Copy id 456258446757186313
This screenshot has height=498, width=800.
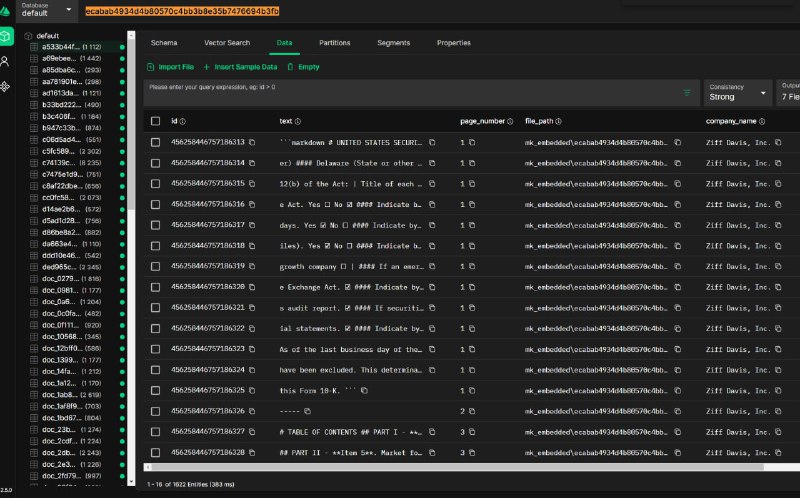pyautogui.click(x=252, y=142)
